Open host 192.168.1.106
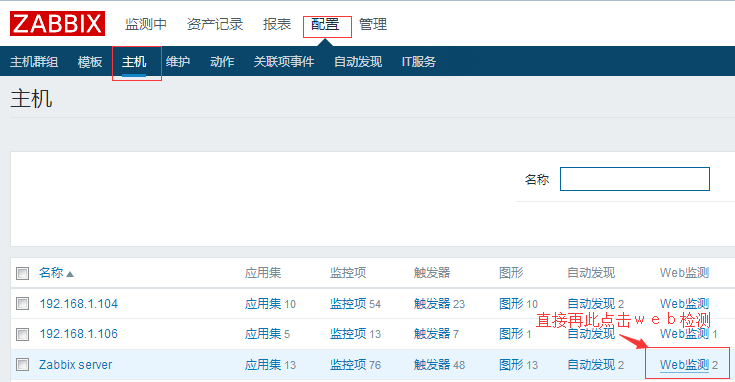735x382 pixels. click(x=78, y=334)
